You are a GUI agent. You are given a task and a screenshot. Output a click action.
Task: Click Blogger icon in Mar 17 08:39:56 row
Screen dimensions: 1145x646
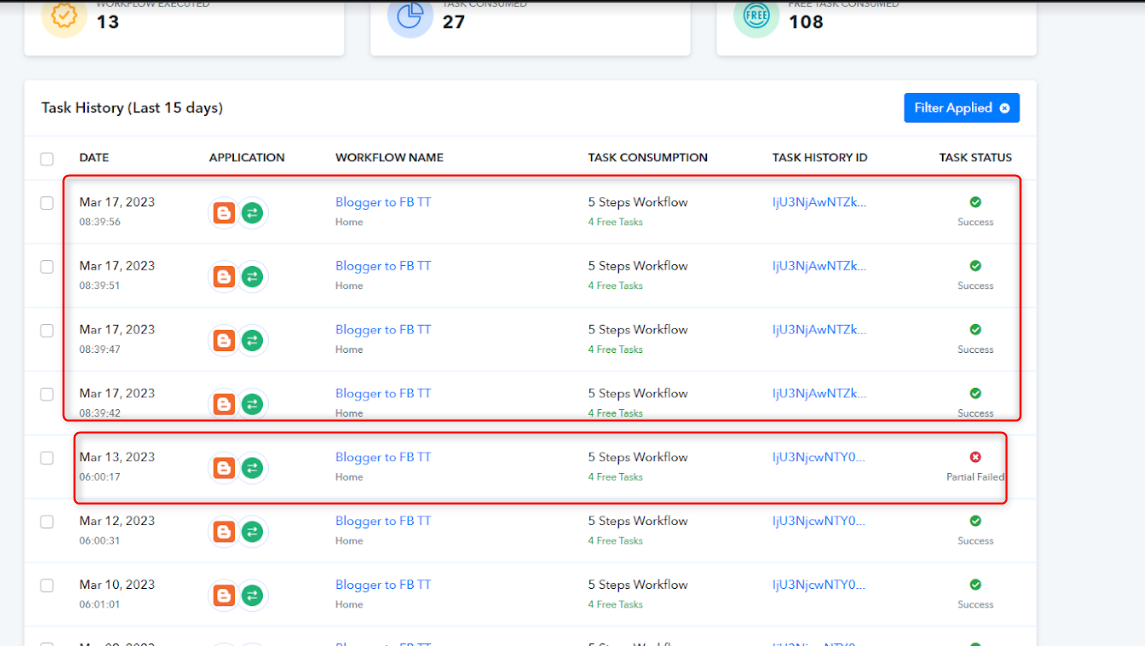coord(224,213)
